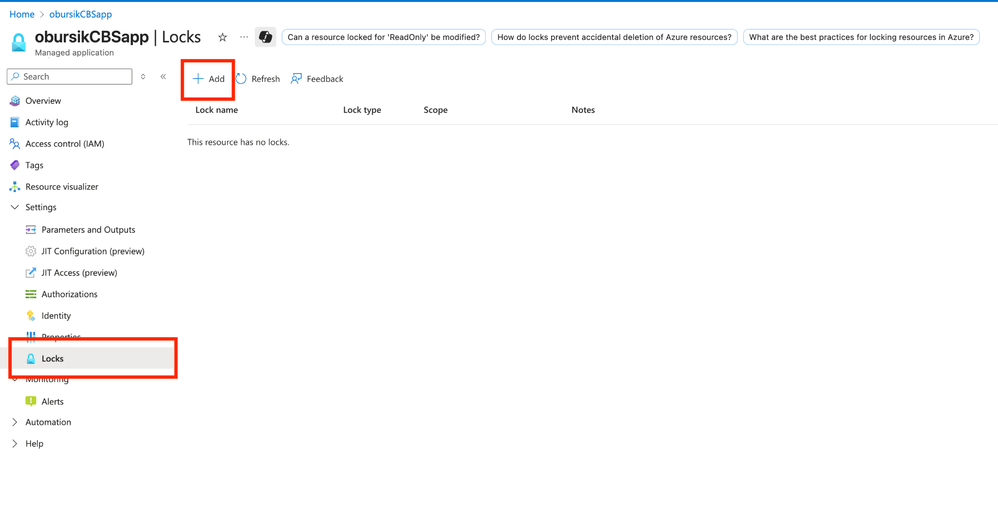Open the Activity log
The height and width of the screenshot is (519, 998).
(x=47, y=122)
